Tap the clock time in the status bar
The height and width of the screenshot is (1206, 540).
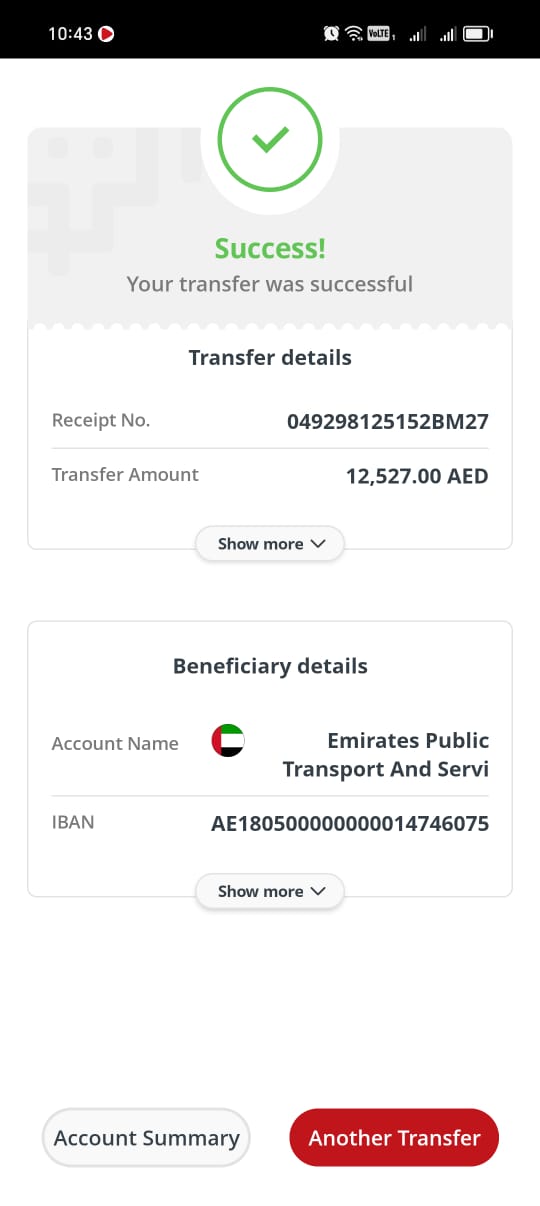tap(70, 34)
